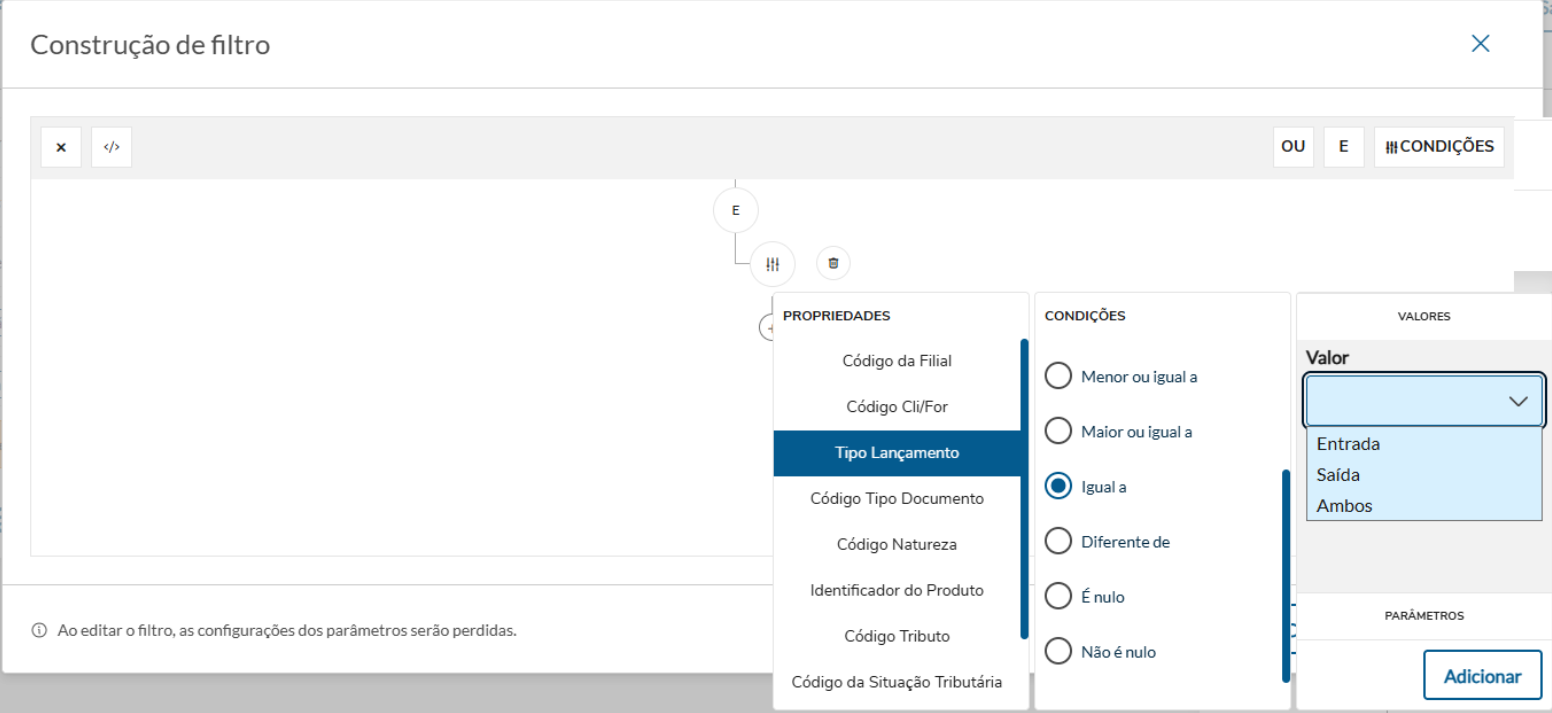Select Código Tipo Documento property
The height and width of the screenshot is (713, 1552).
click(897, 498)
